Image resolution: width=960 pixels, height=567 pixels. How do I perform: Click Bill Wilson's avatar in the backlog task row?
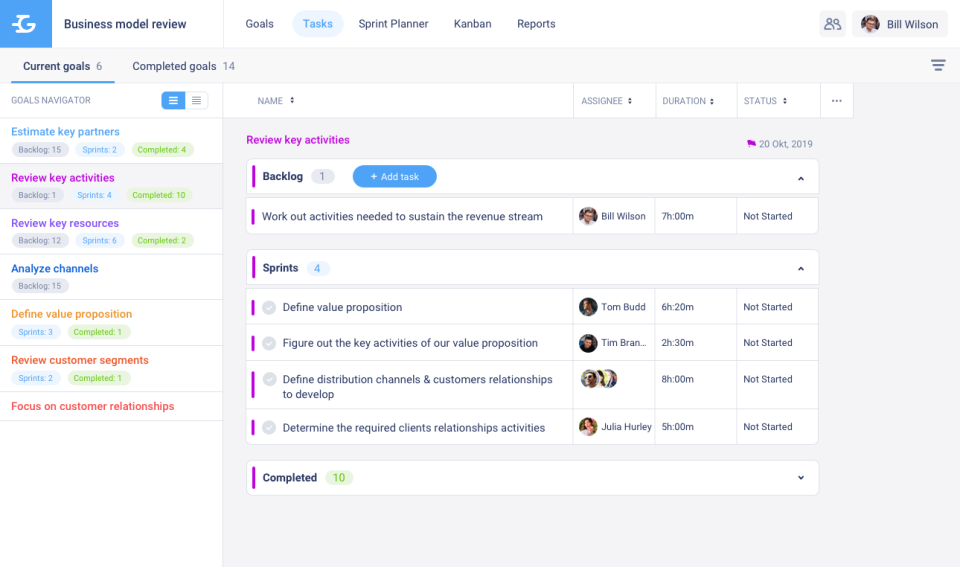(x=588, y=216)
